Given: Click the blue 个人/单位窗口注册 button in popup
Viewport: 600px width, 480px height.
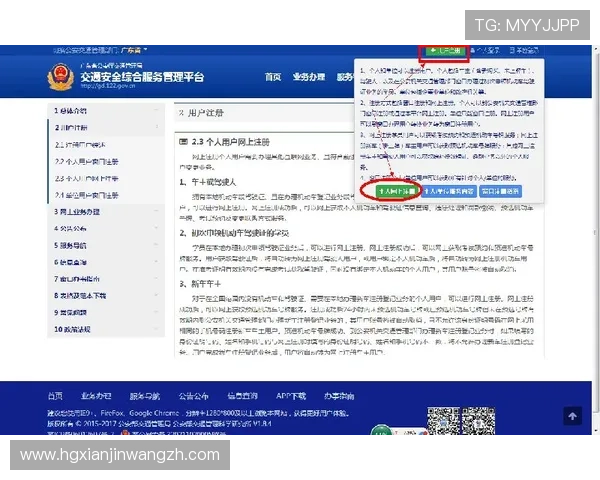Looking at the screenshot, I should coord(449,191).
